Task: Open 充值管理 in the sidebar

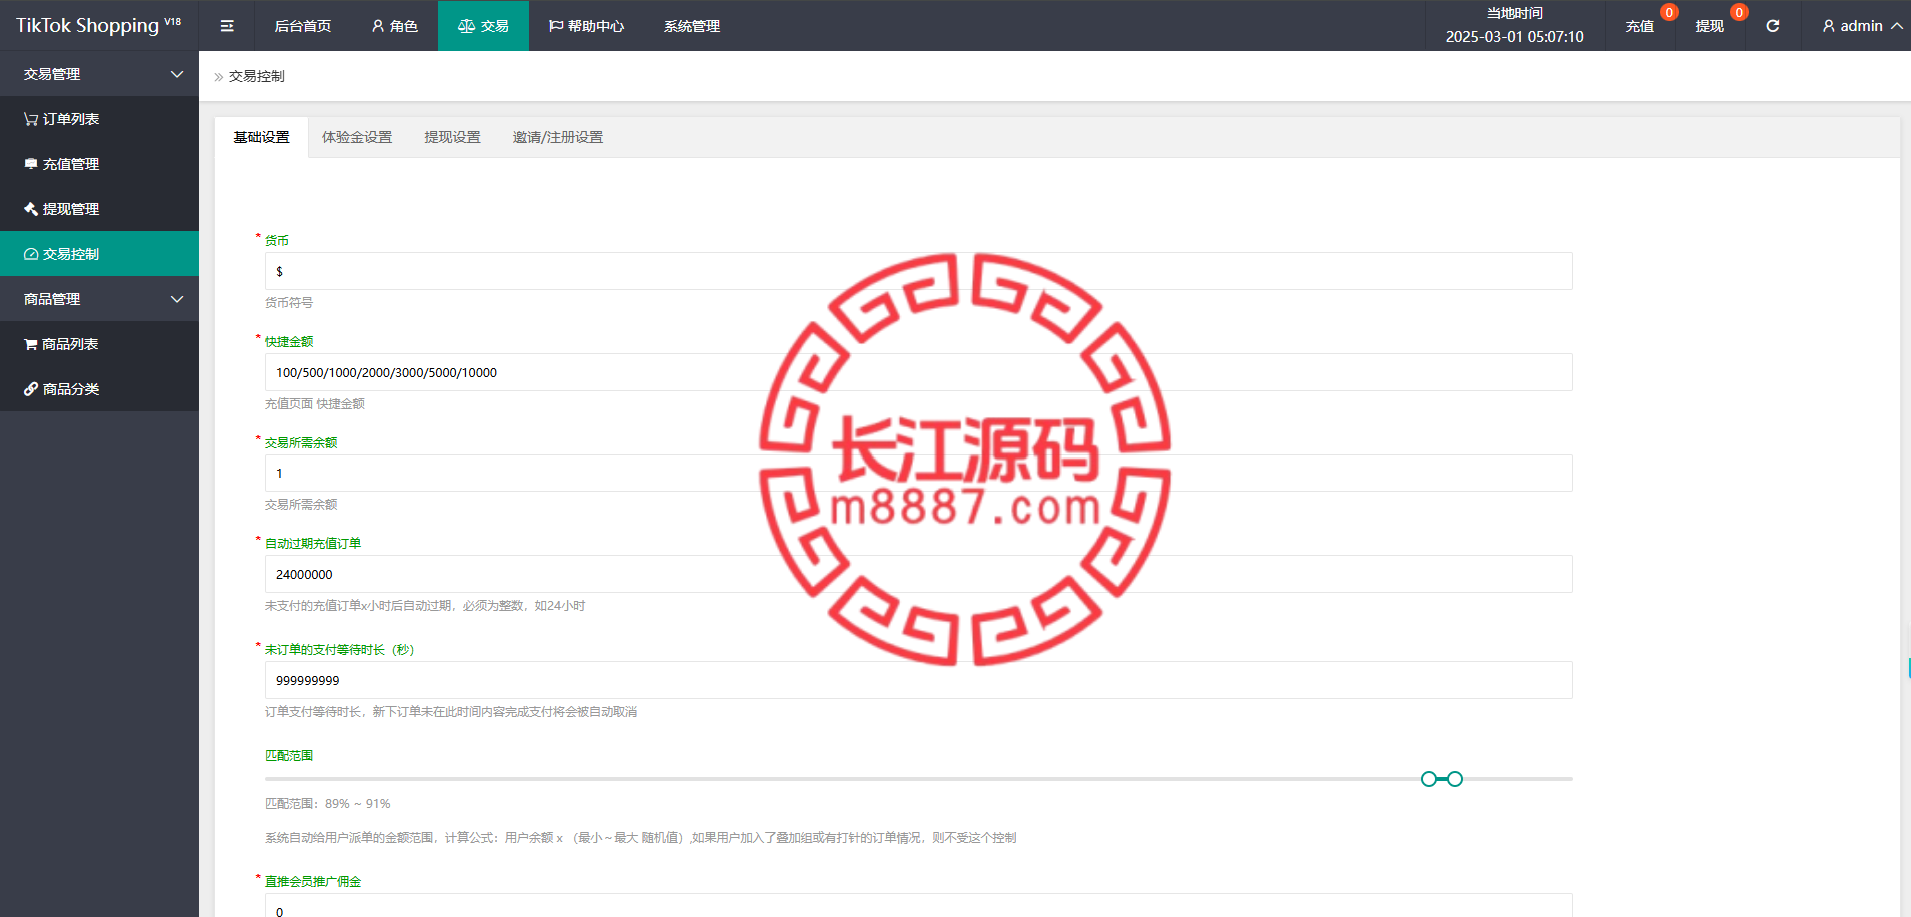Action: (x=99, y=164)
